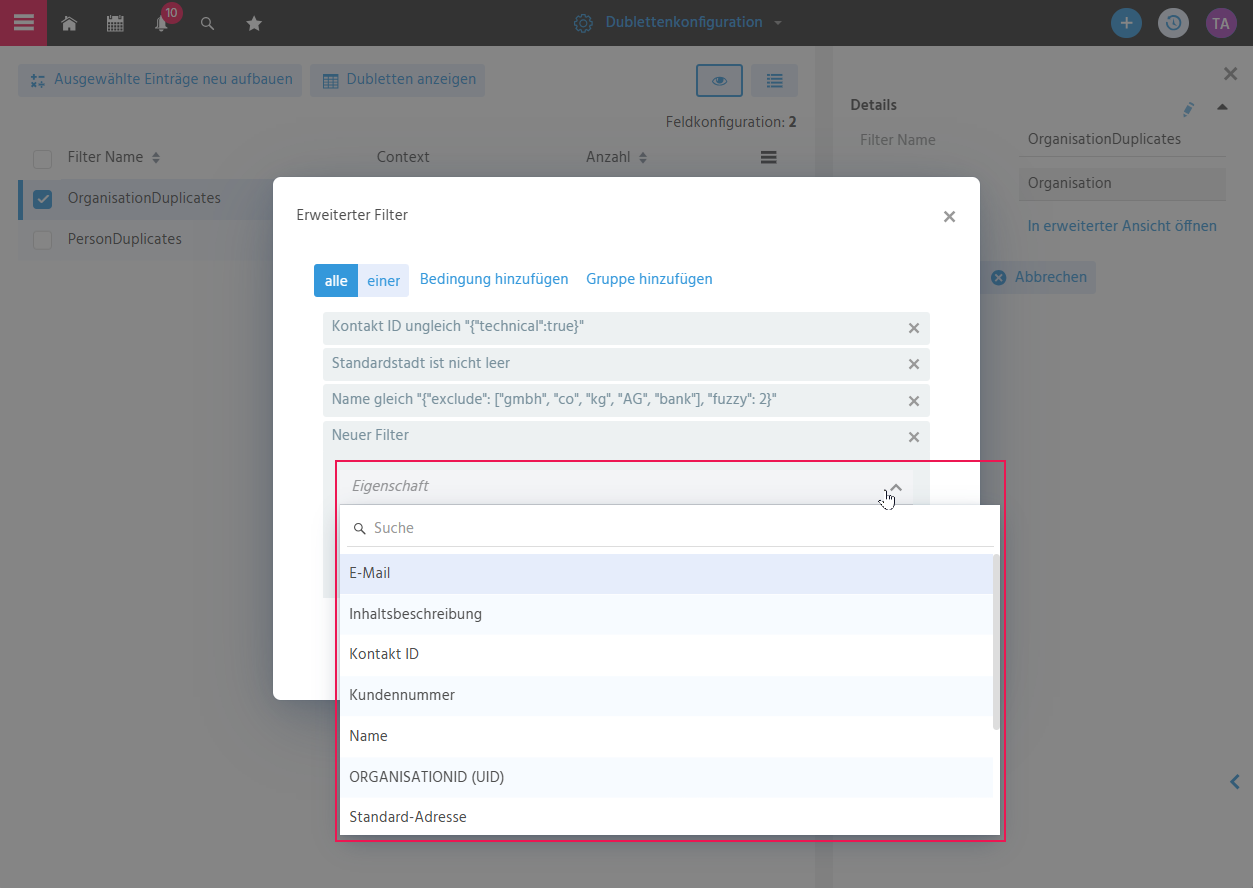Go to the home icon
This screenshot has height=888, width=1253.
[69, 23]
